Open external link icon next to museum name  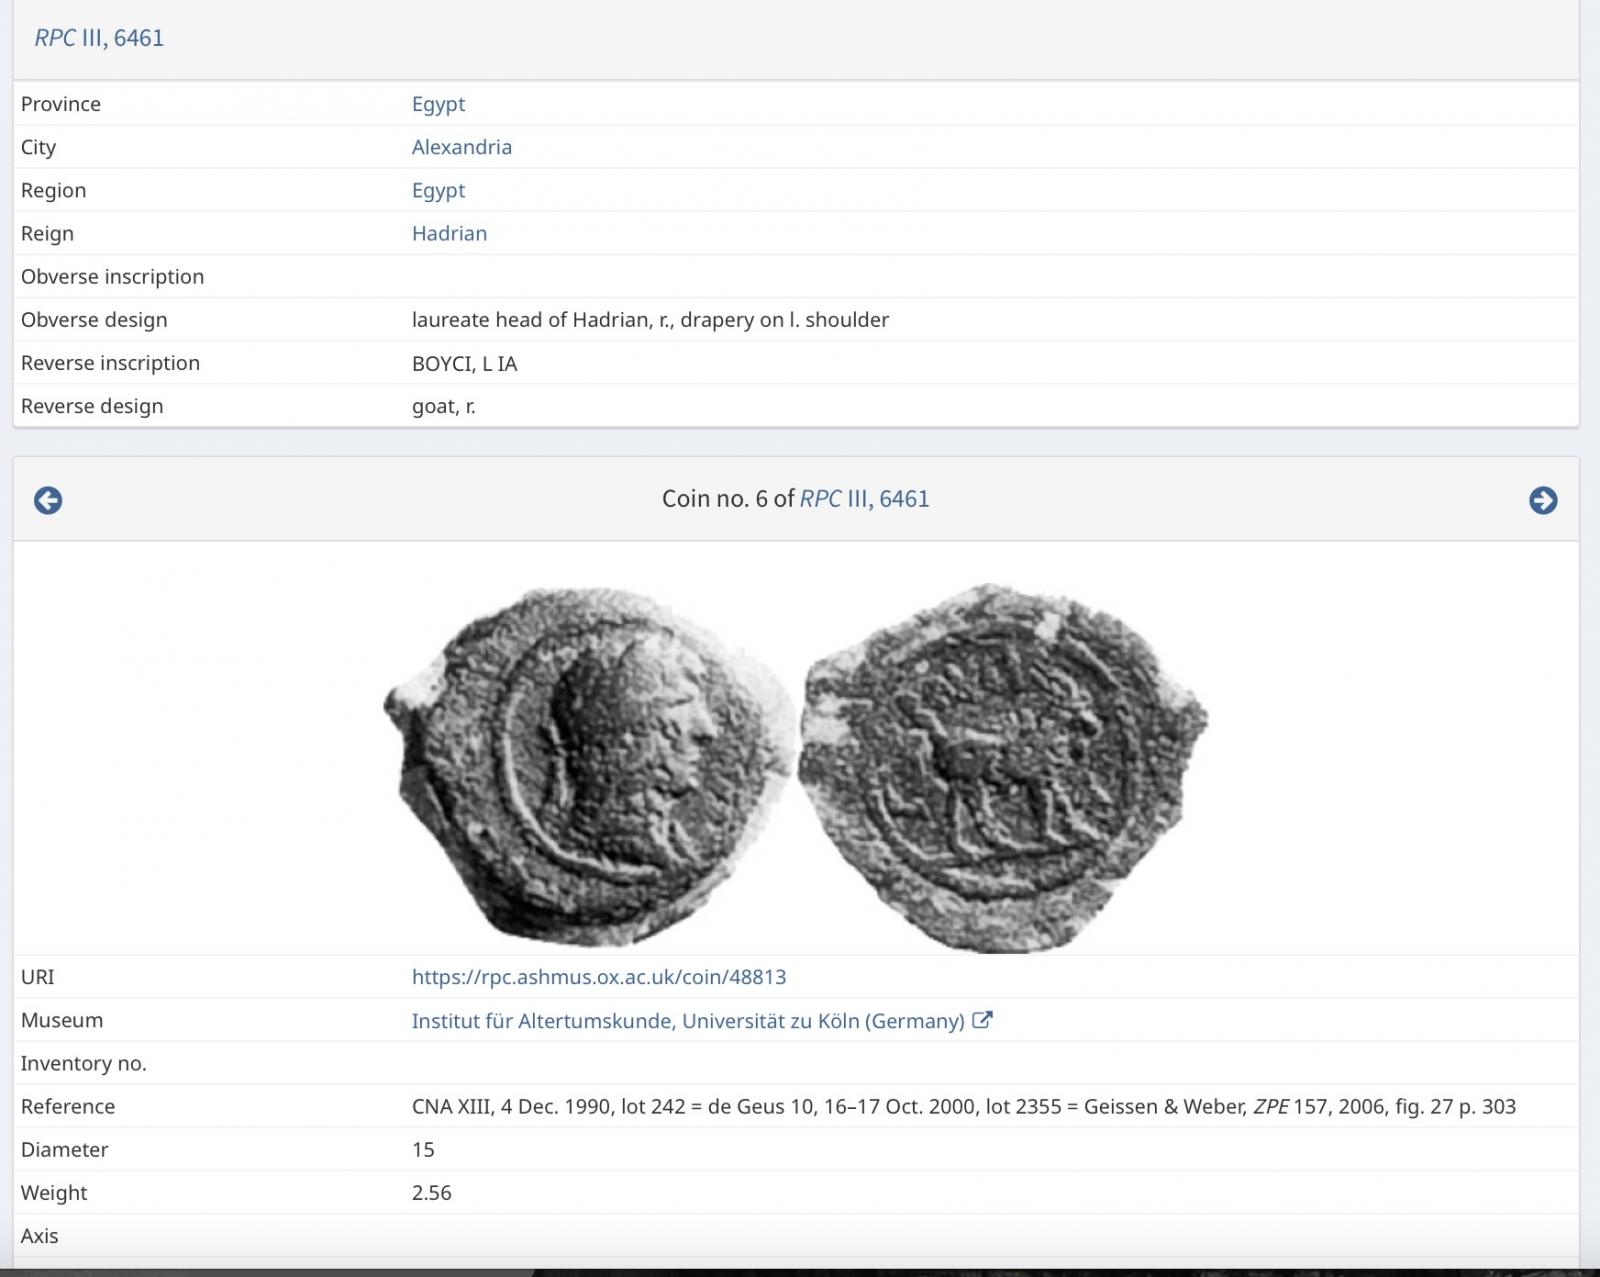983,1020
